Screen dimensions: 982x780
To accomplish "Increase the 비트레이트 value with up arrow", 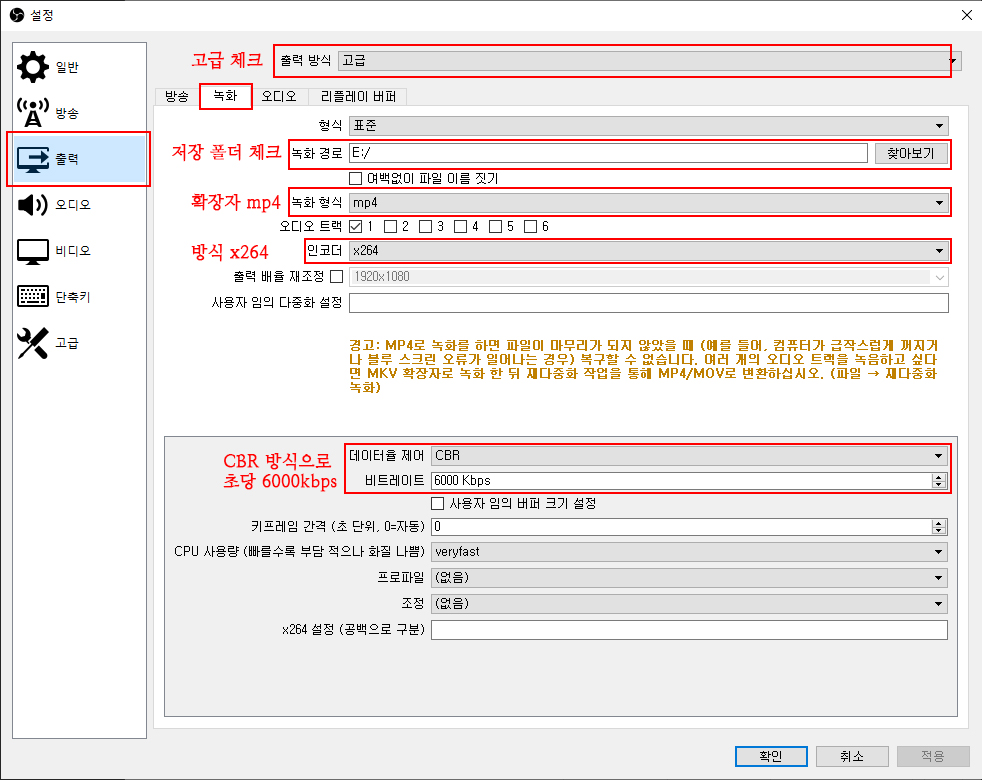I will pos(938,477).
